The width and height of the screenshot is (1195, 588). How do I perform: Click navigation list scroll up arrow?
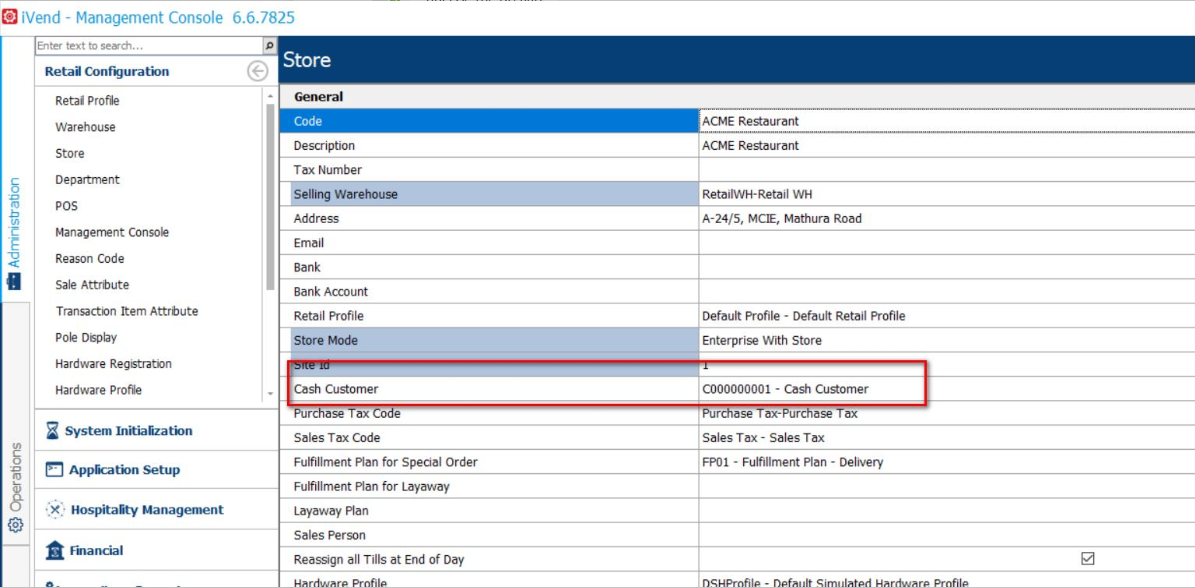pyautogui.click(x=271, y=95)
